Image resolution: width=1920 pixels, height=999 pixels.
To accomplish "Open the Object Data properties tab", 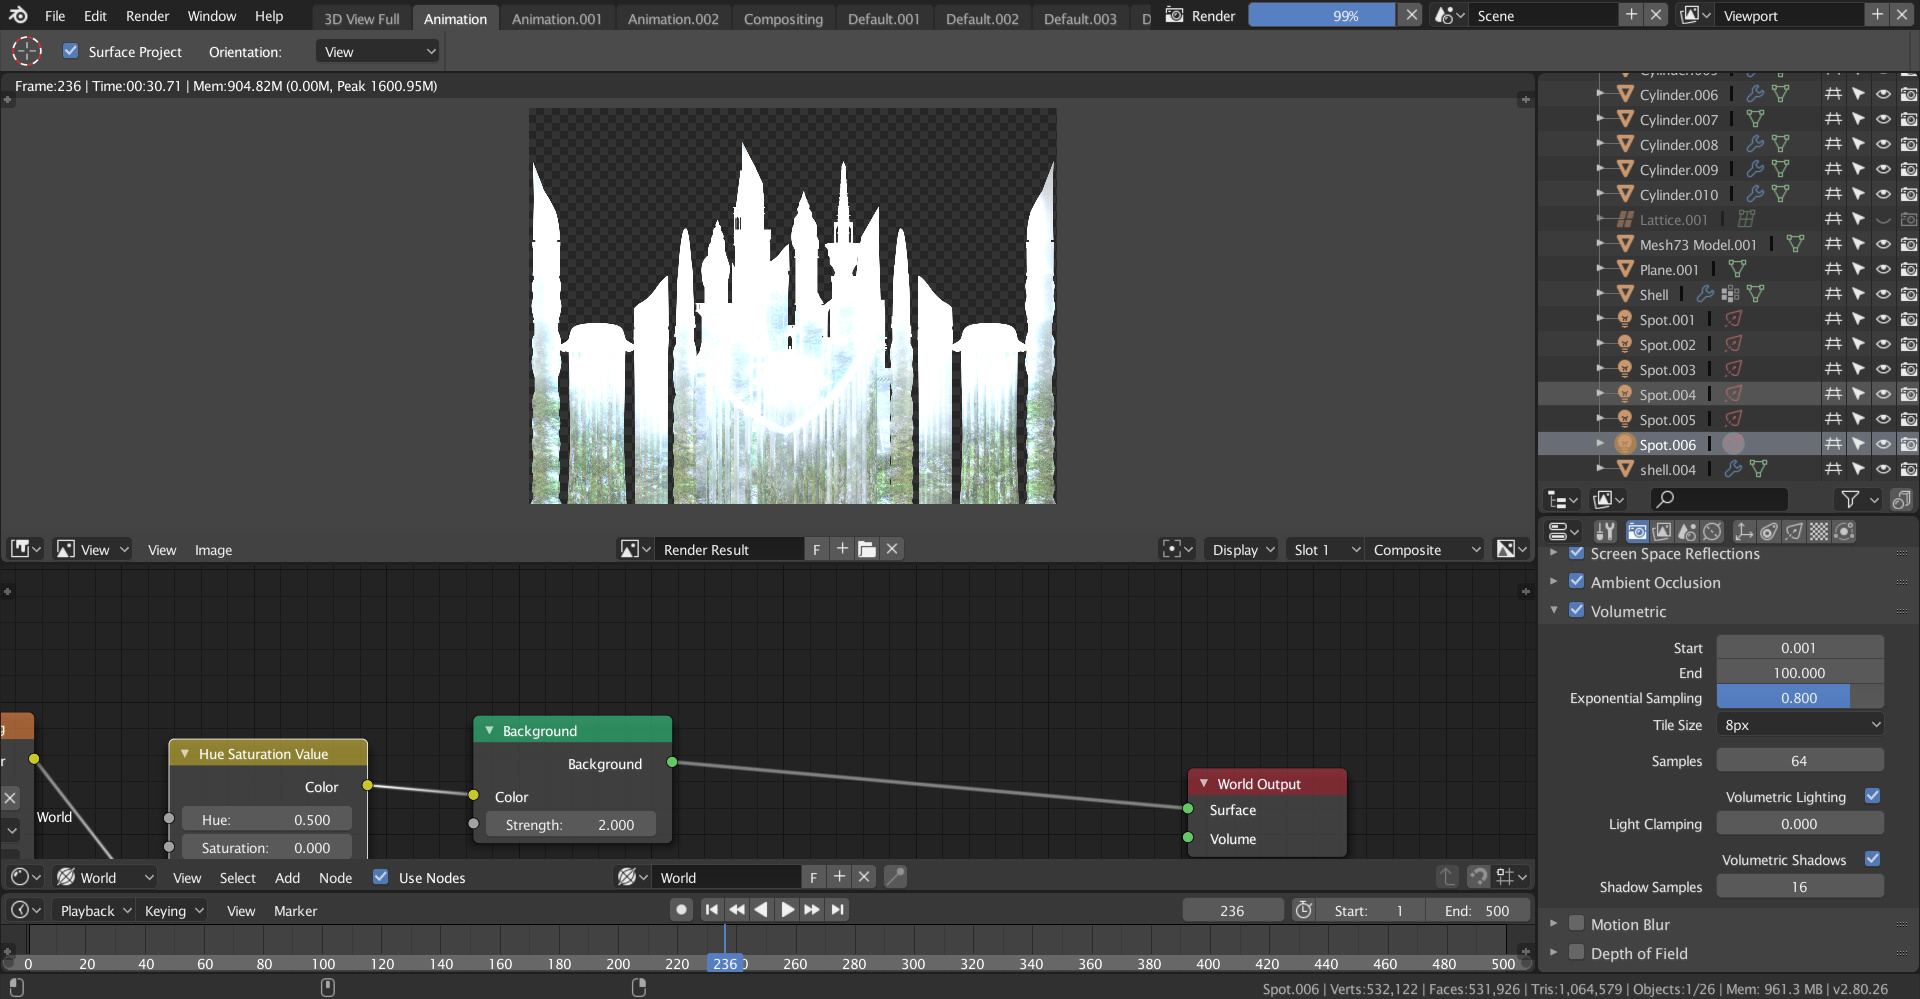I will (x=1794, y=531).
